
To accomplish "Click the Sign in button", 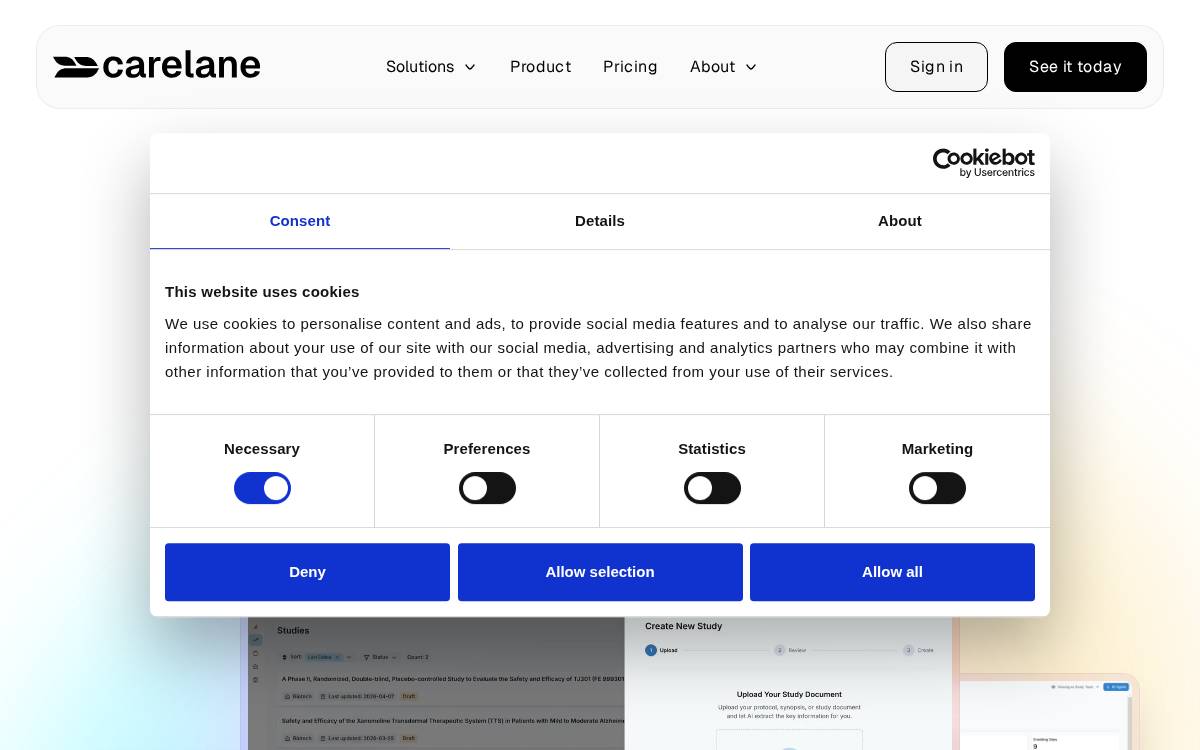I will (x=936, y=67).
